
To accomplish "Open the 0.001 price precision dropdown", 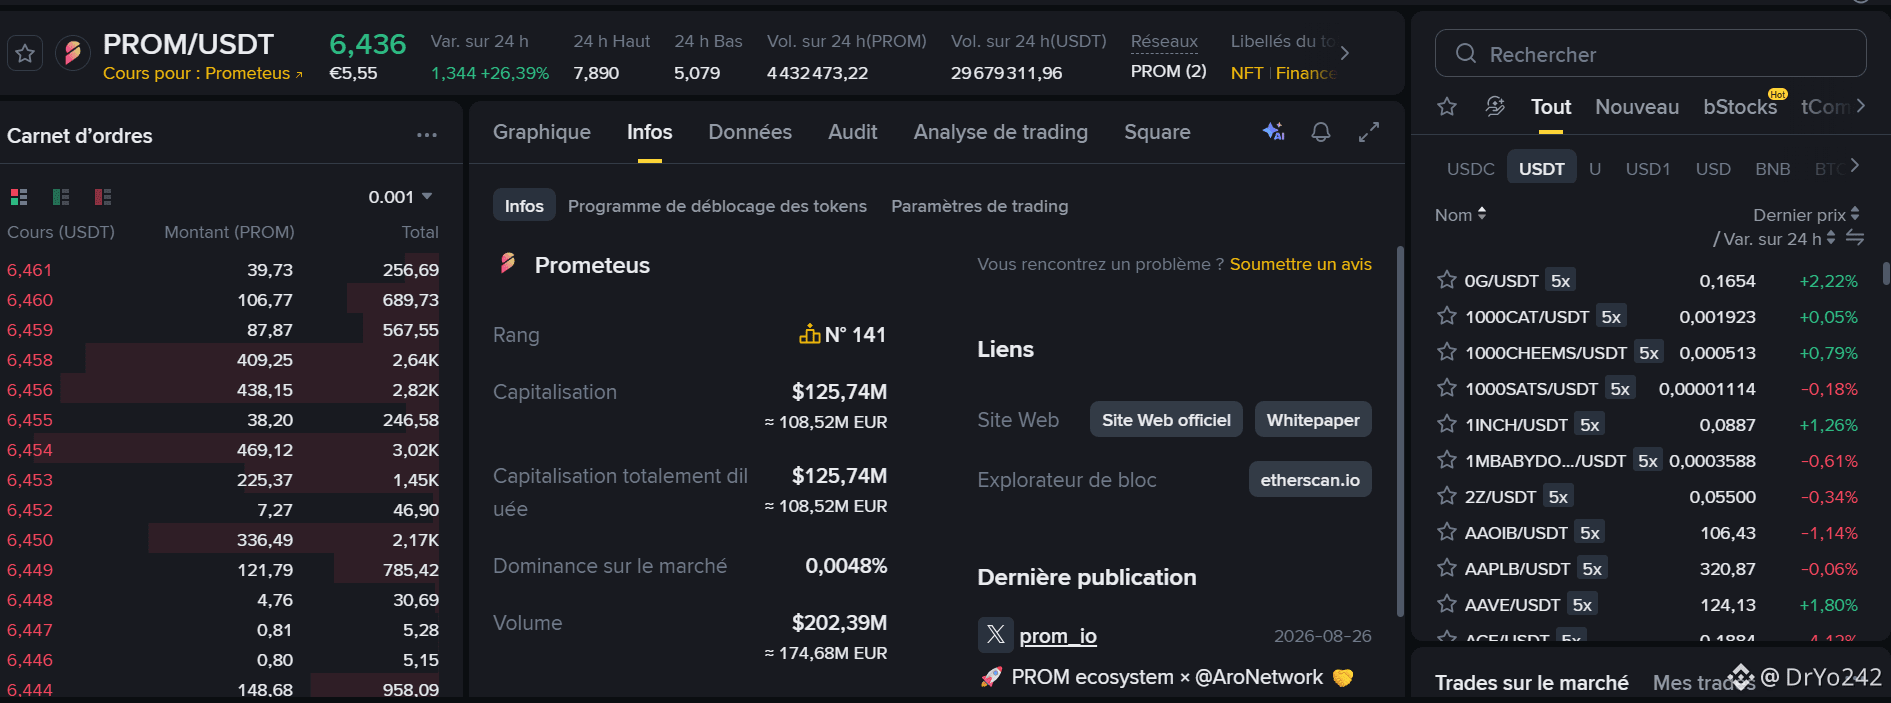I will pos(400,197).
